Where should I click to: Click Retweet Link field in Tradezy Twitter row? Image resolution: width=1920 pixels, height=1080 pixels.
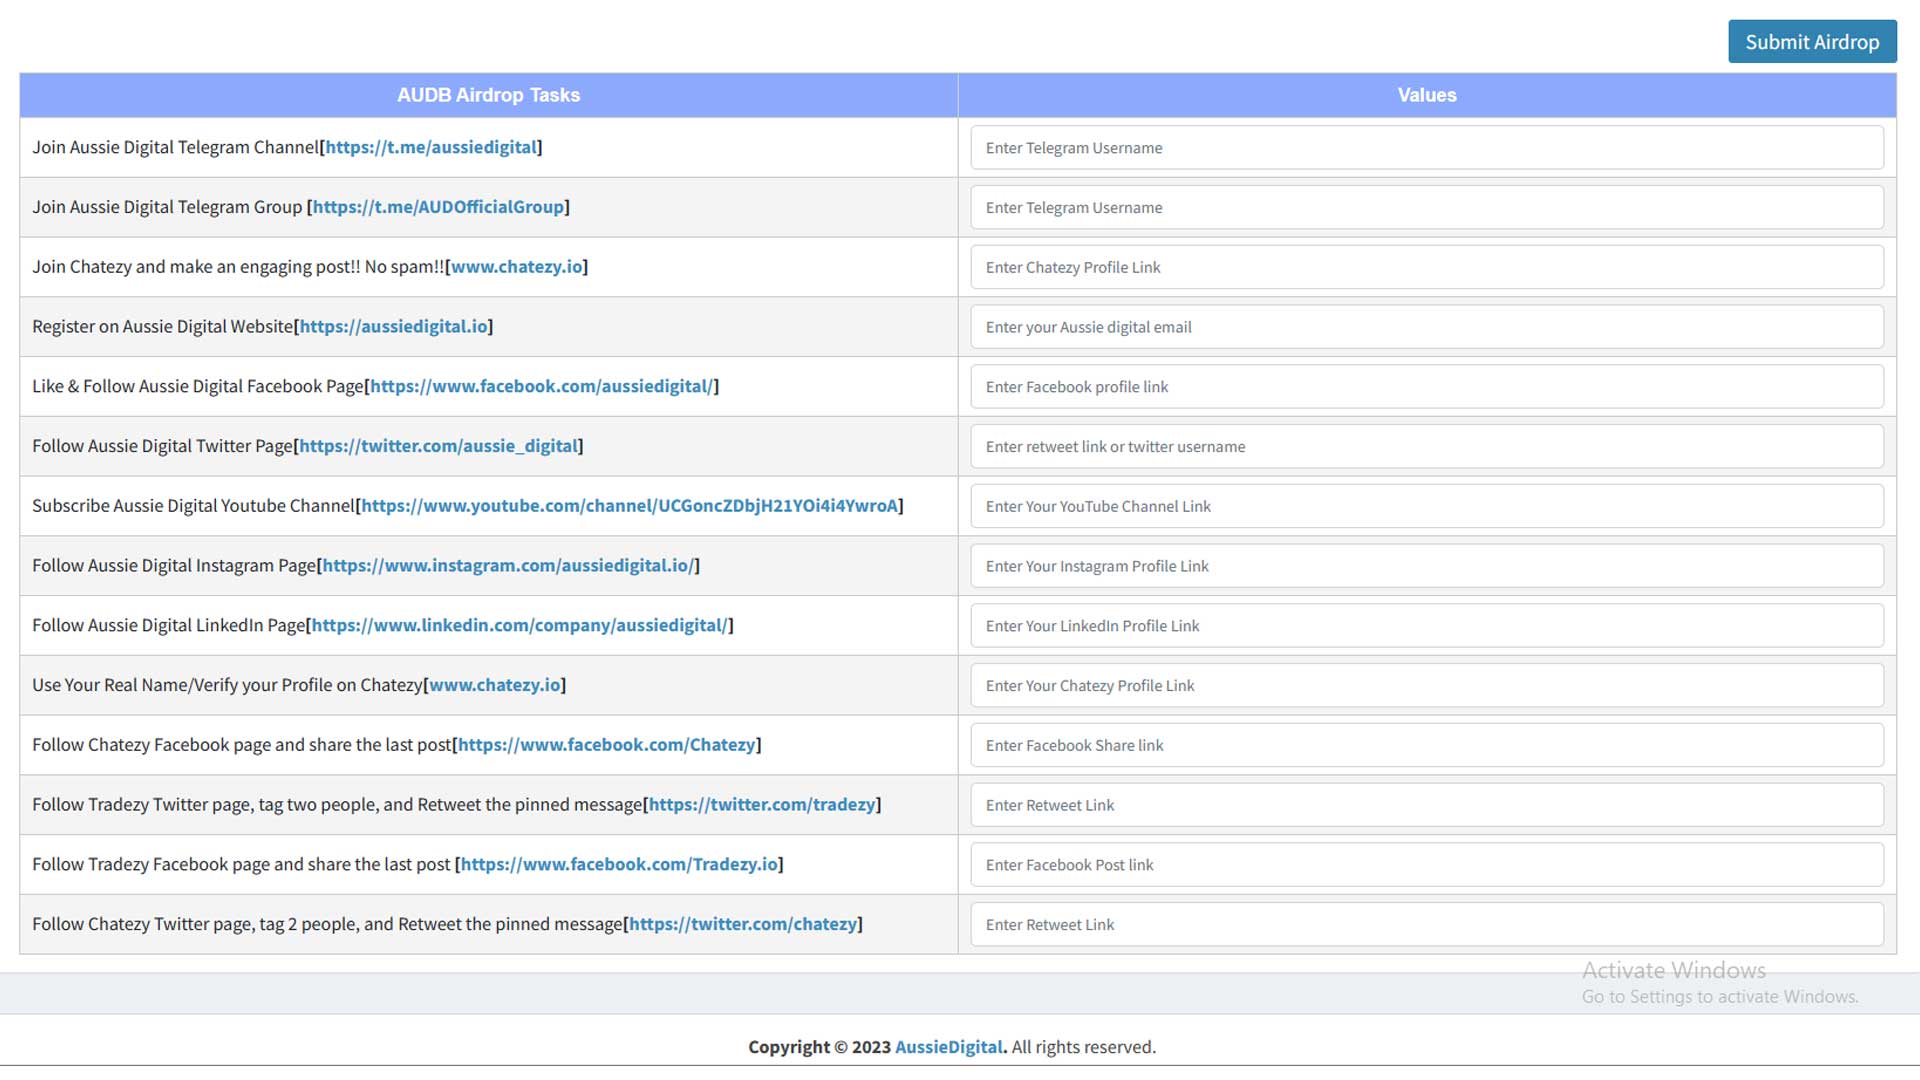tap(1427, 805)
